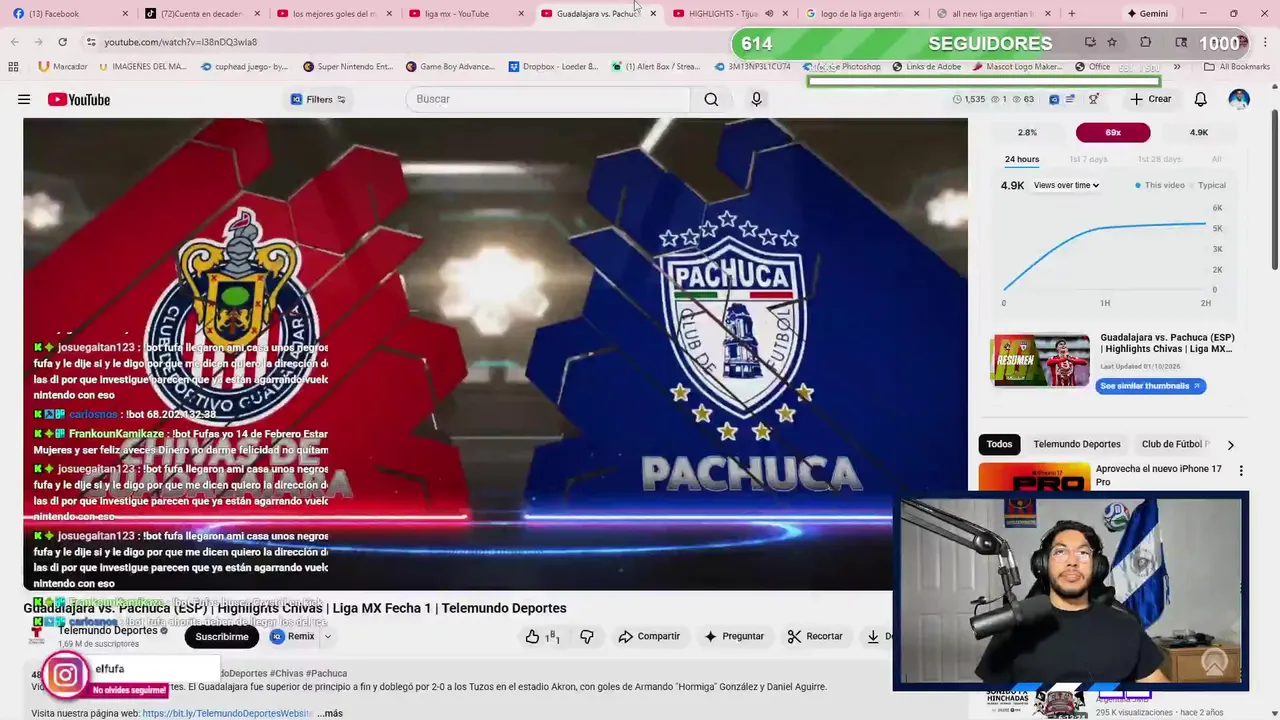Open the YouTube hamburger guide menu
Viewport: 1280px width, 720px height.
pyautogui.click(x=24, y=99)
